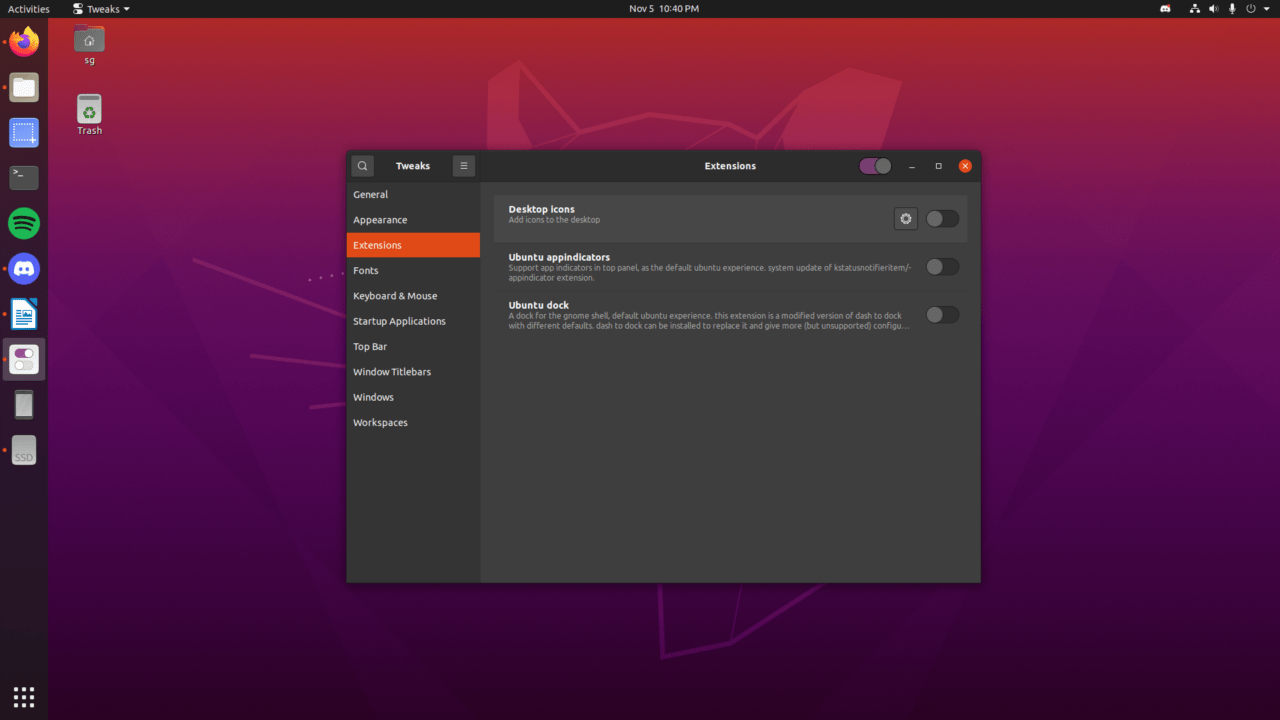Screen dimensions: 1280x720
Task: Open Discord from the dock
Action: [x=24, y=268]
